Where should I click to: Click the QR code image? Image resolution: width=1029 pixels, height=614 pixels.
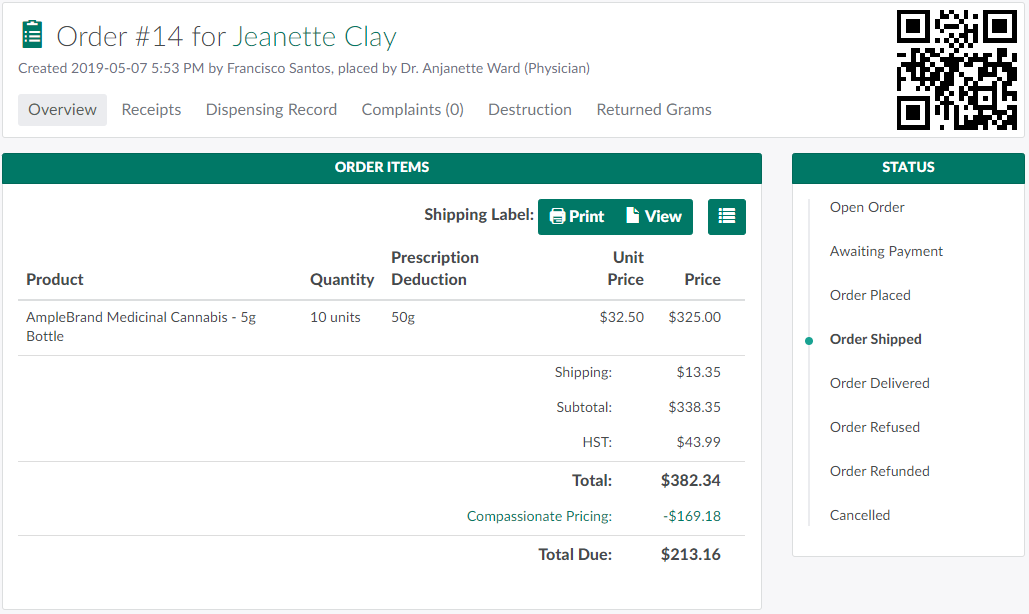[x=956, y=70]
